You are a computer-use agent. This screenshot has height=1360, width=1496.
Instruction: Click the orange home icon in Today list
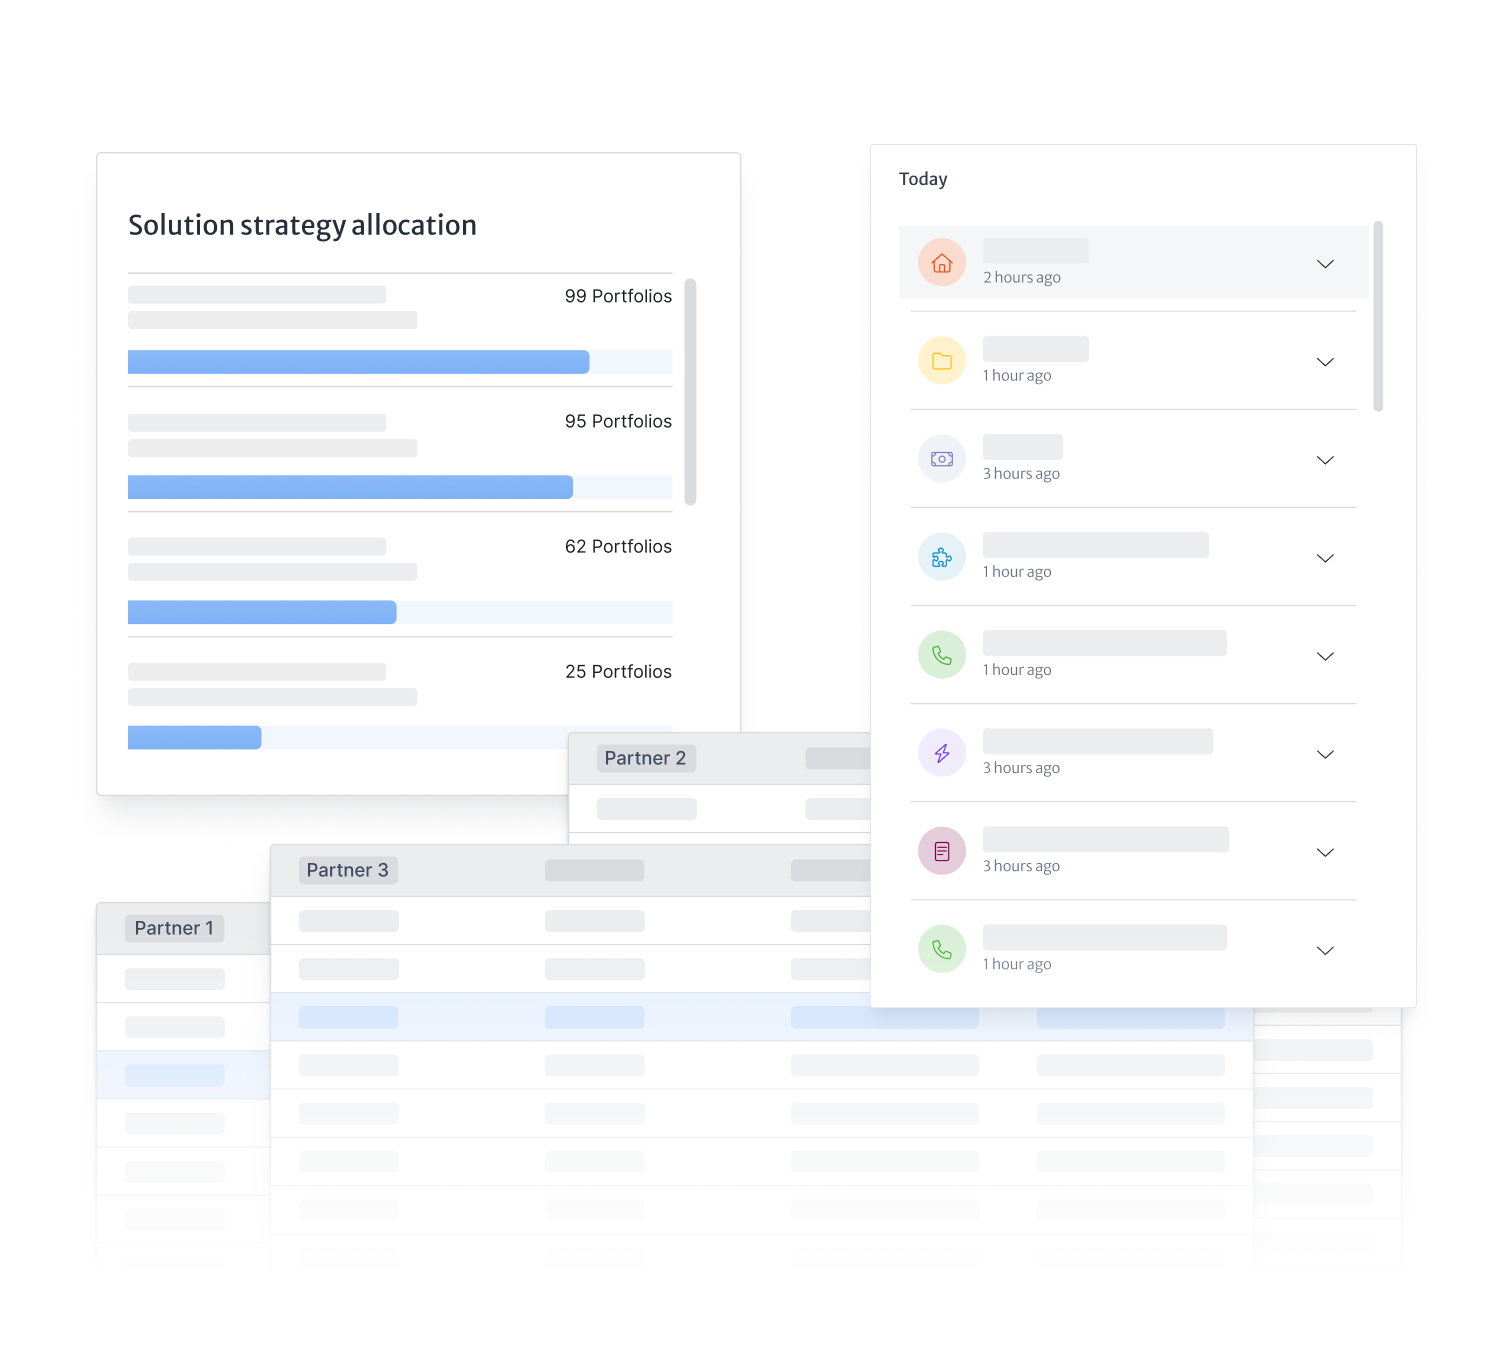click(x=941, y=263)
